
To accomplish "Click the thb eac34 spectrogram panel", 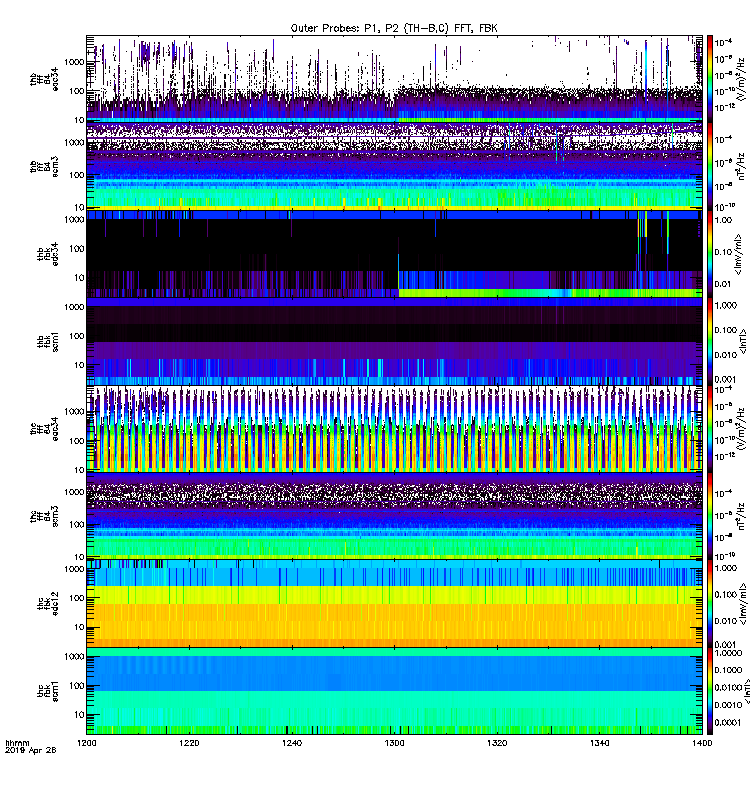I will (394, 79).
